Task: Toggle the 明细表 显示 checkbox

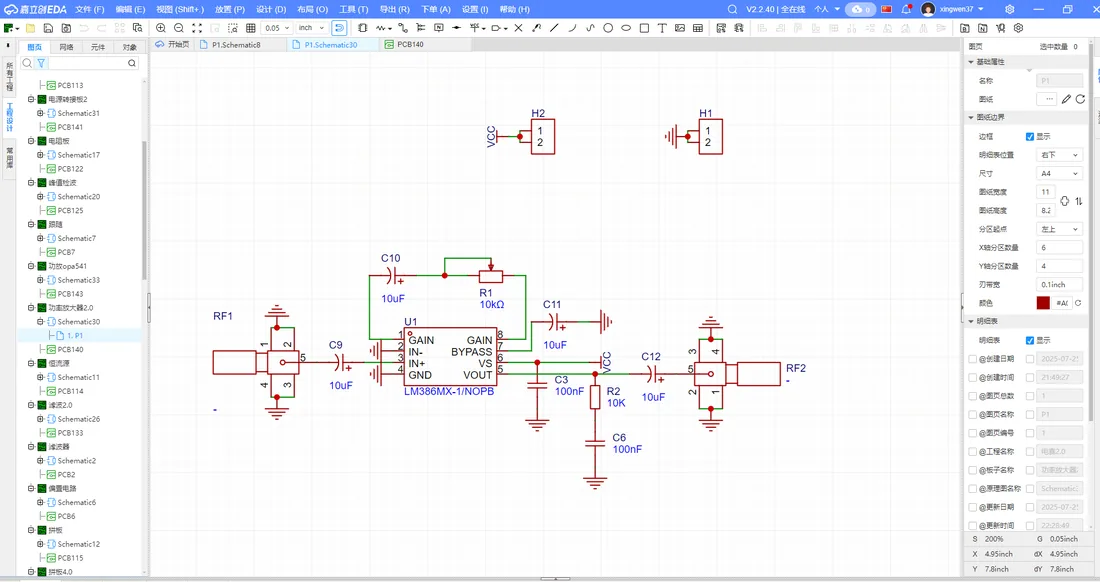Action: coord(1030,340)
